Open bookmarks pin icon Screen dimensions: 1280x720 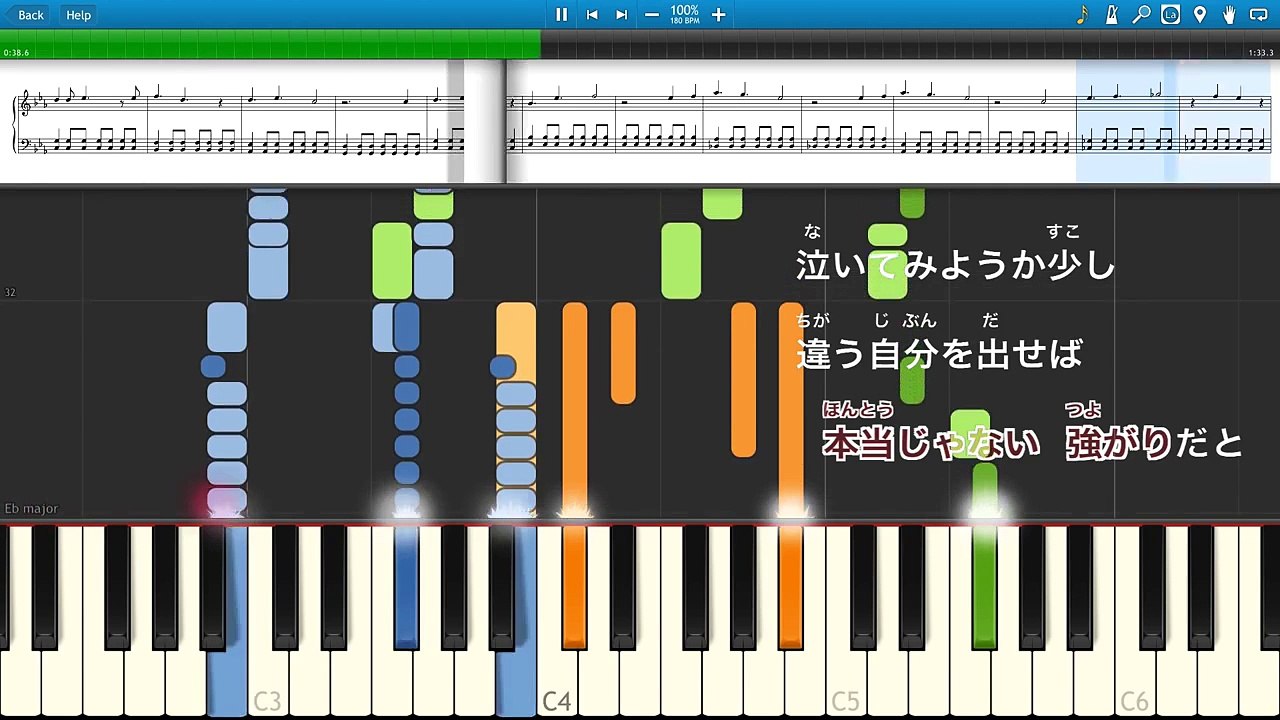(1200, 15)
